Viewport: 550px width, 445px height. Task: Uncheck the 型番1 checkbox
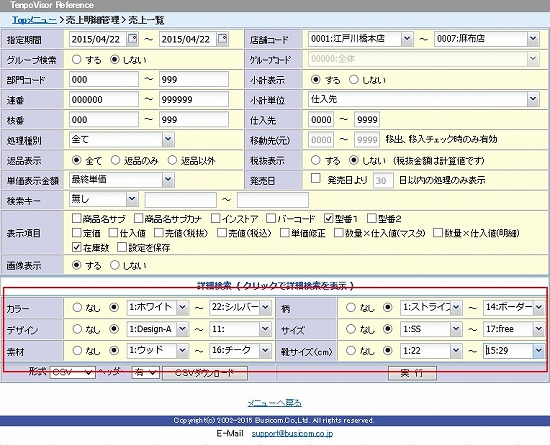(329, 218)
